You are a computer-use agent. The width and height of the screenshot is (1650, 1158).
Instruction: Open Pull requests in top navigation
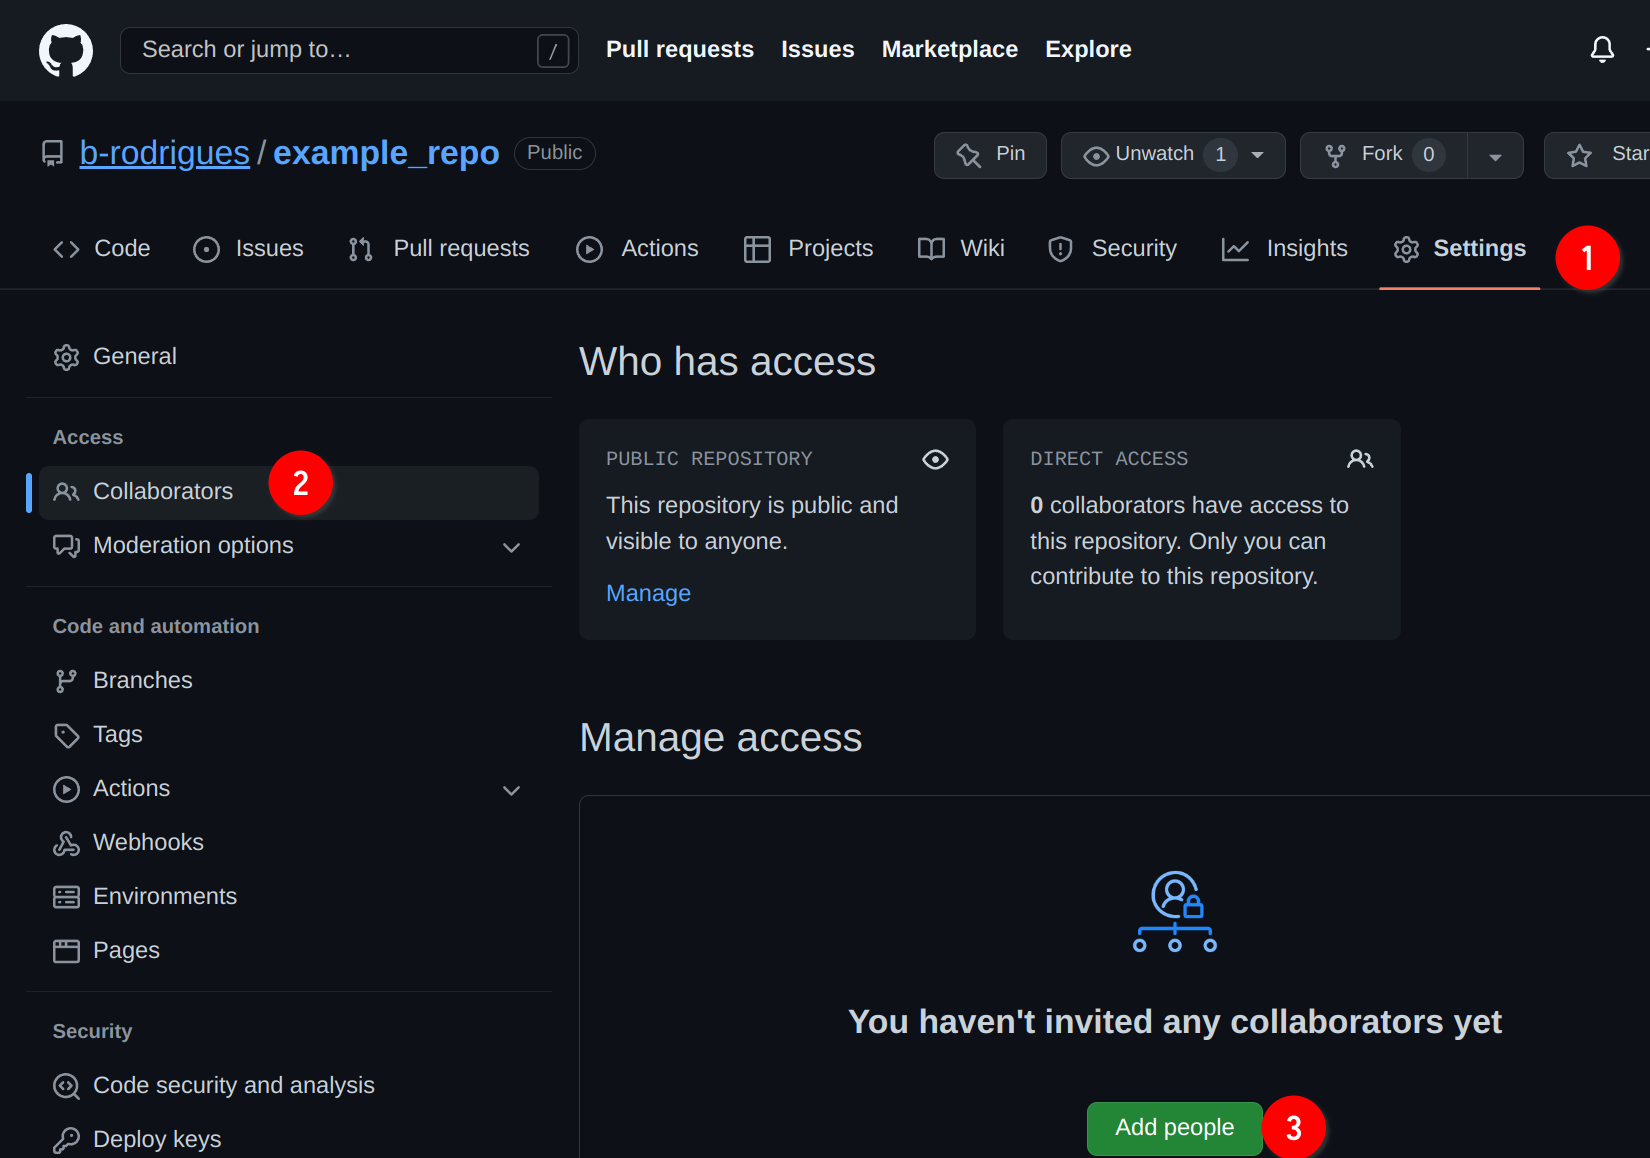click(680, 49)
